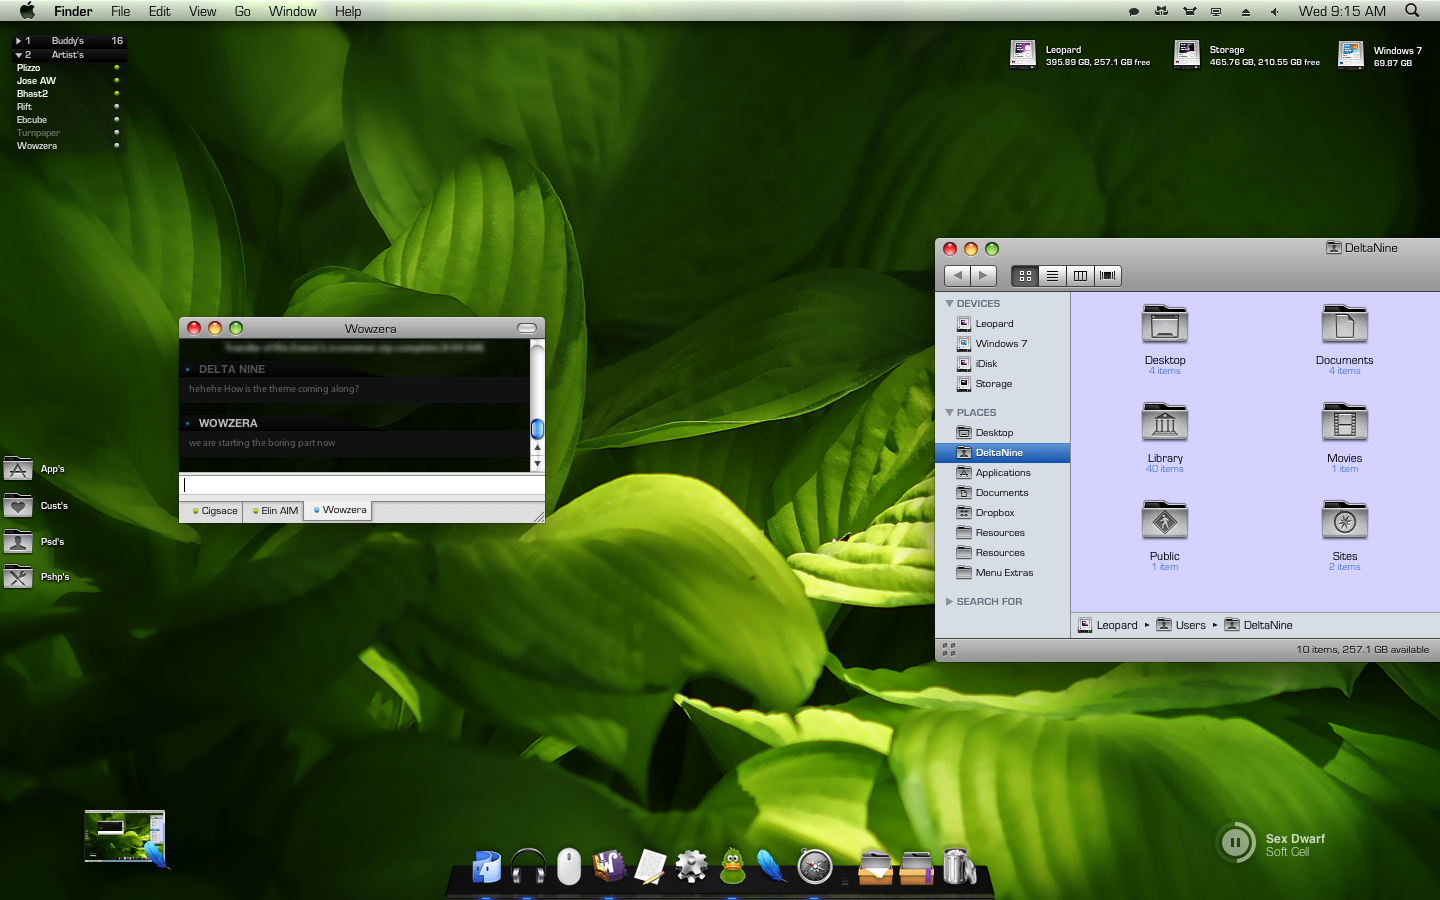Expand the SEARCH FOR section
This screenshot has width=1440, height=900.
pyautogui.click(x=949, y=601)
